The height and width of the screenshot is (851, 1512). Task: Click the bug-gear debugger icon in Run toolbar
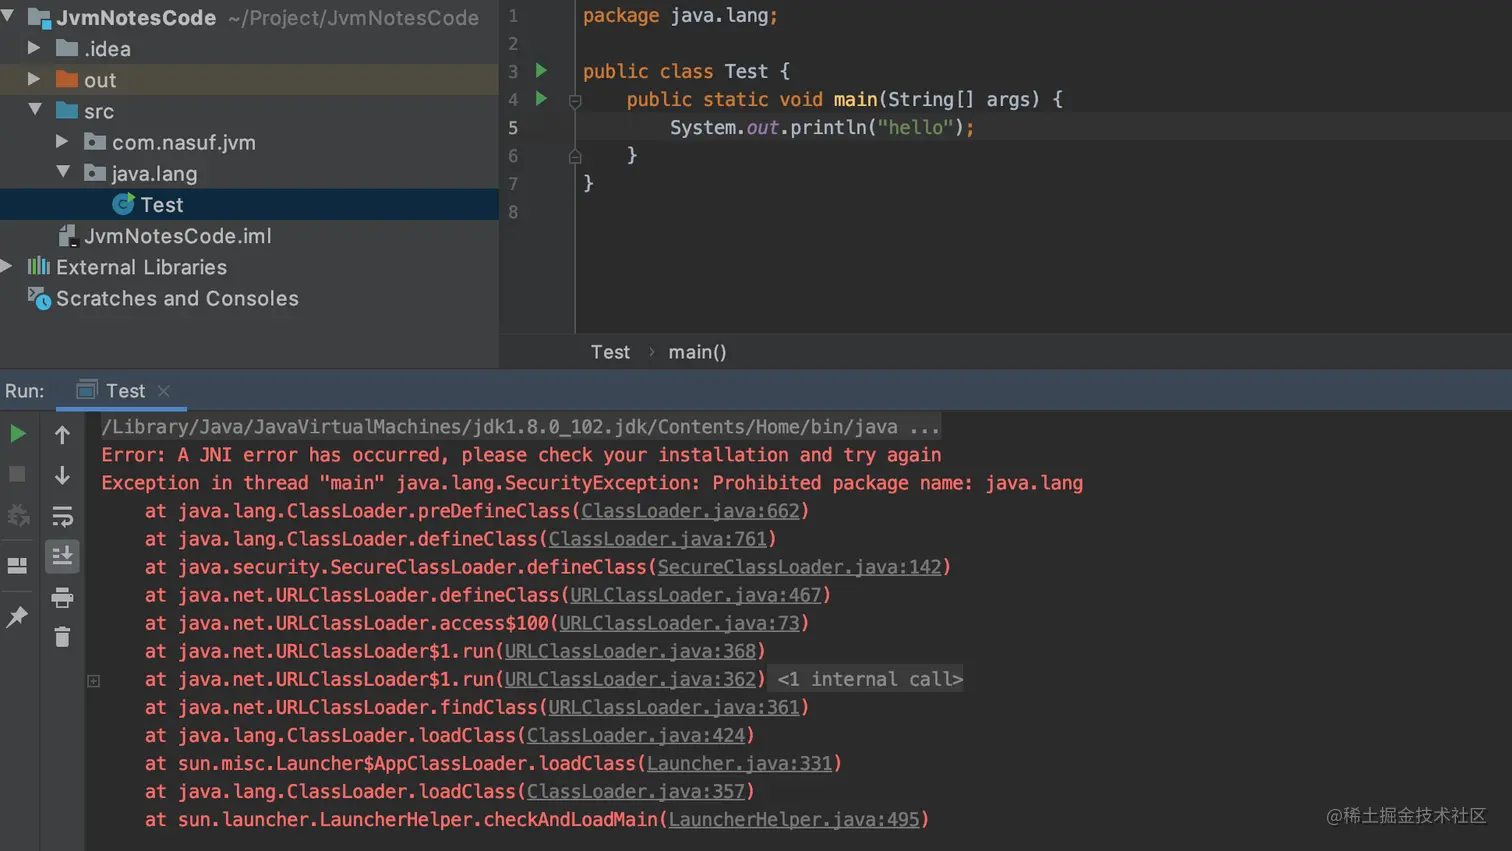(x=18, y=515)
